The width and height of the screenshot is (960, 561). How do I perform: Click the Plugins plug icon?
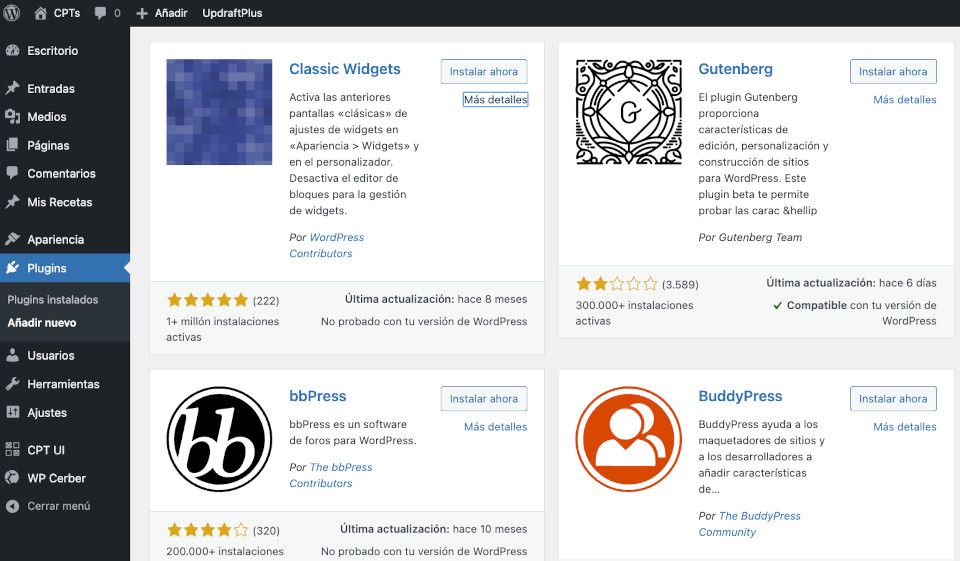coord(12,268)
